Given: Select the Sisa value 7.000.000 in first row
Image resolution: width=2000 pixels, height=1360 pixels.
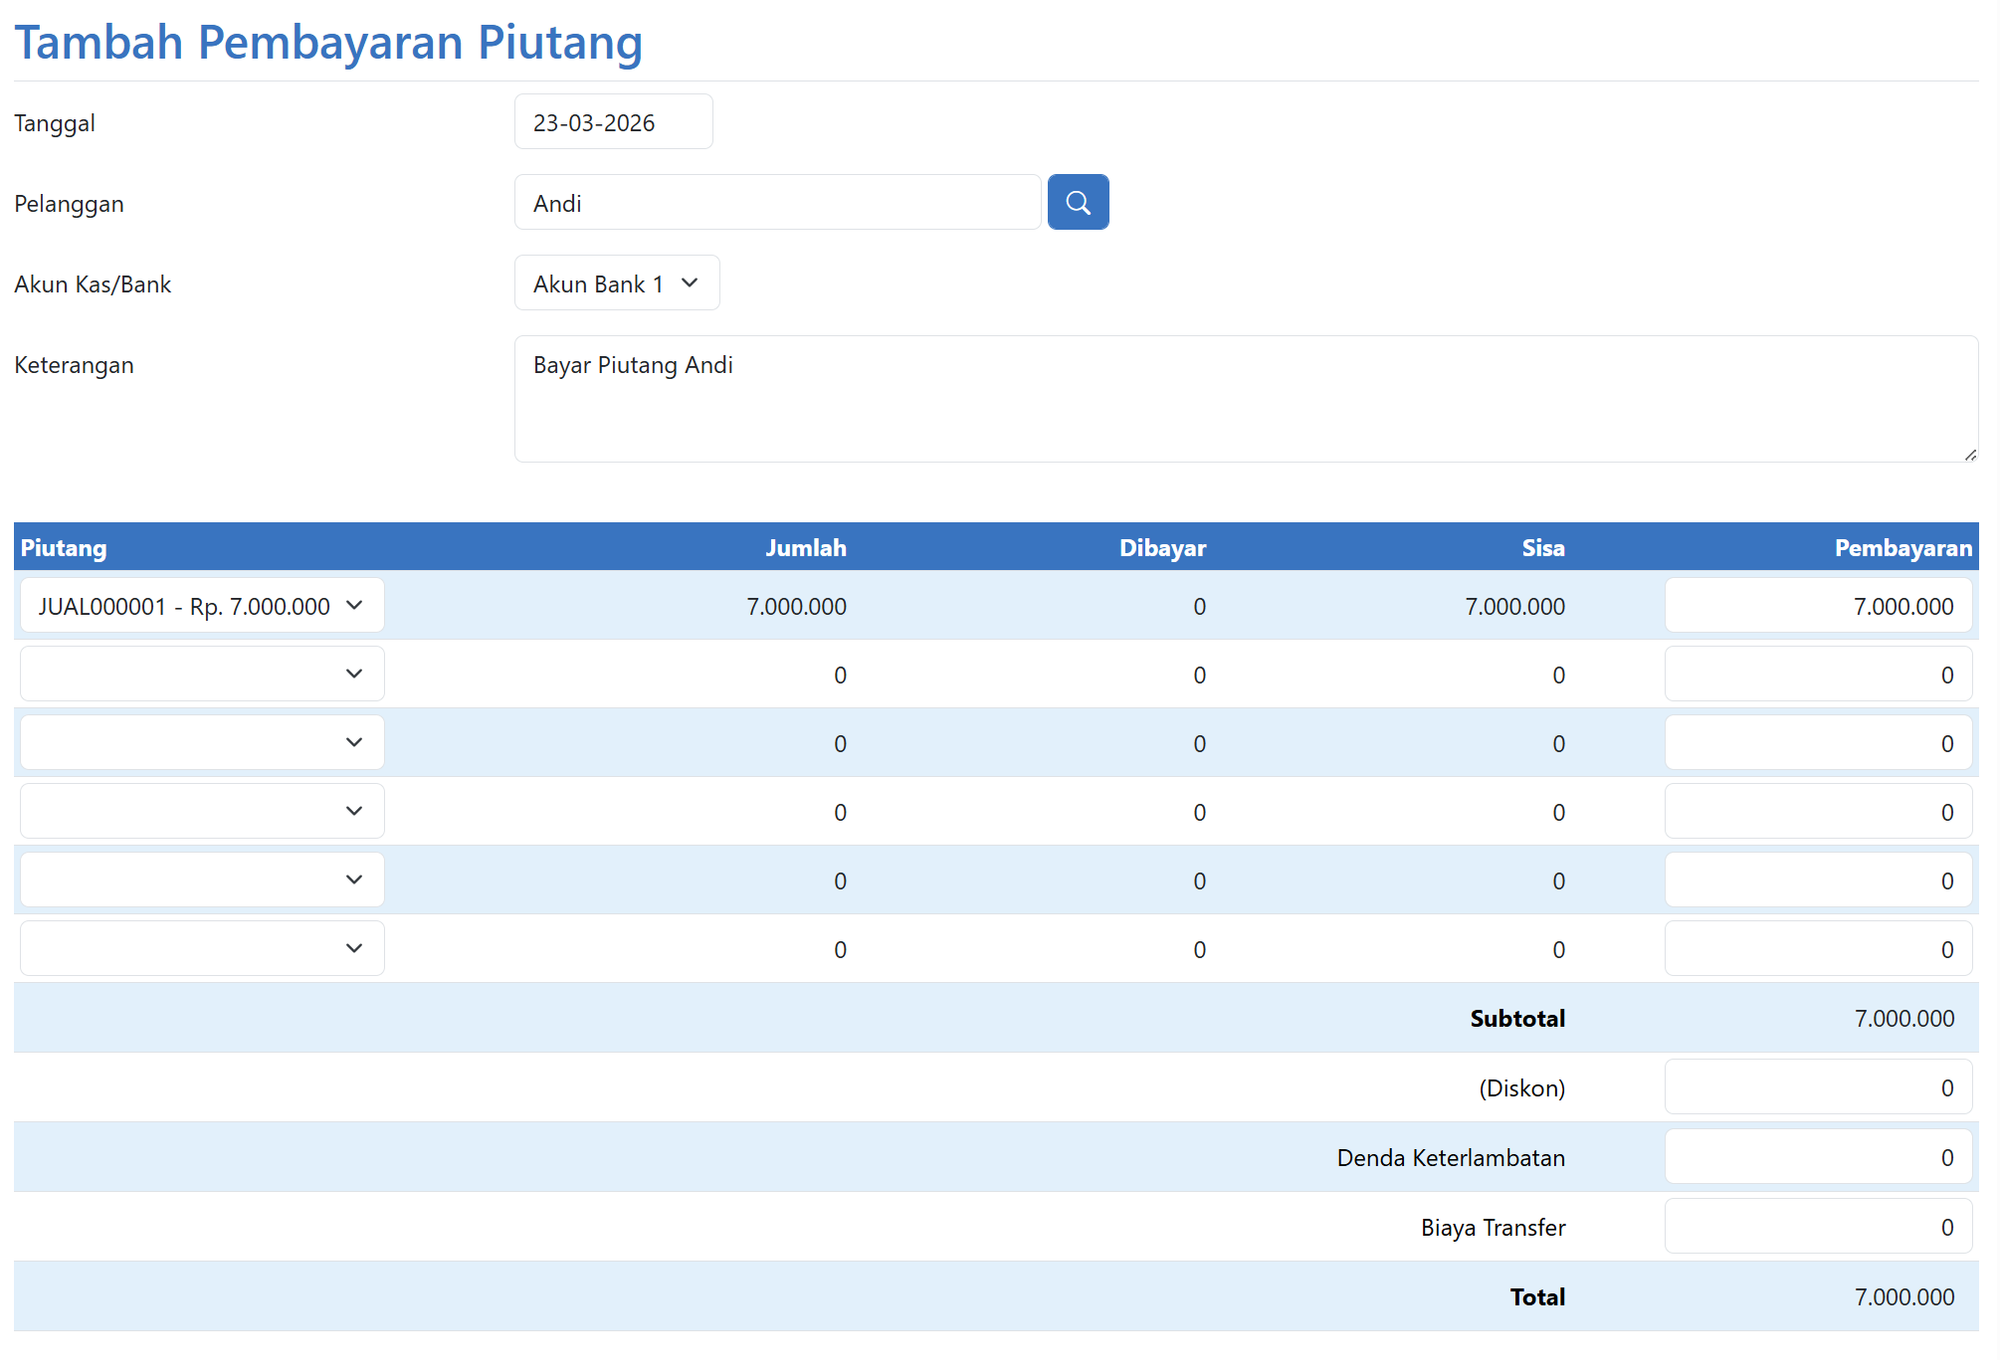Looking at the screenshot, I should click(1515, 606).
